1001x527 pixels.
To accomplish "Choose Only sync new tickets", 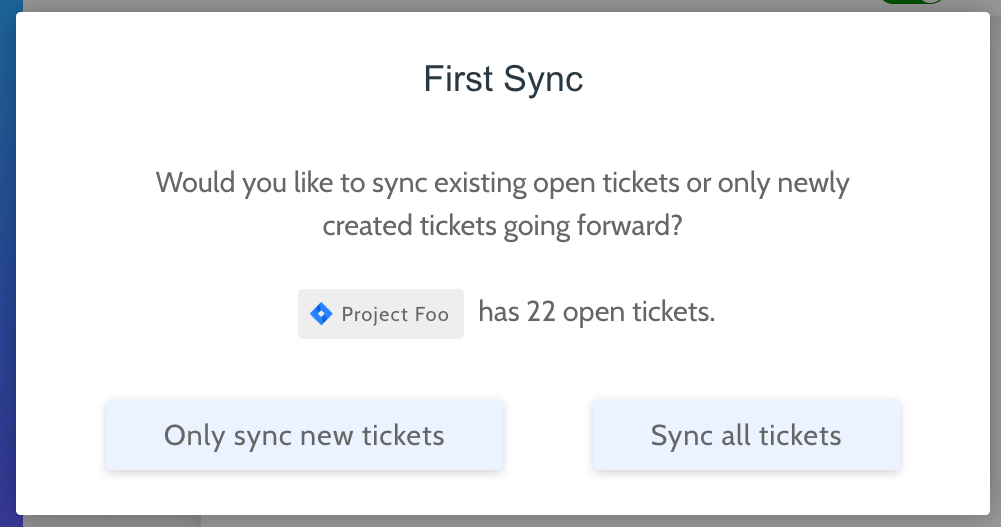I will (x=305, y=435).
